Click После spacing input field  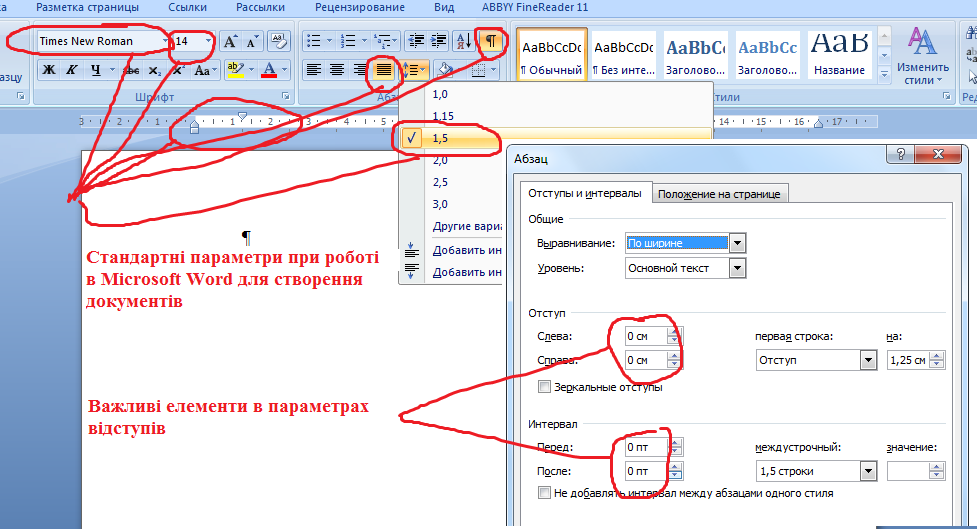coord(646,471)
